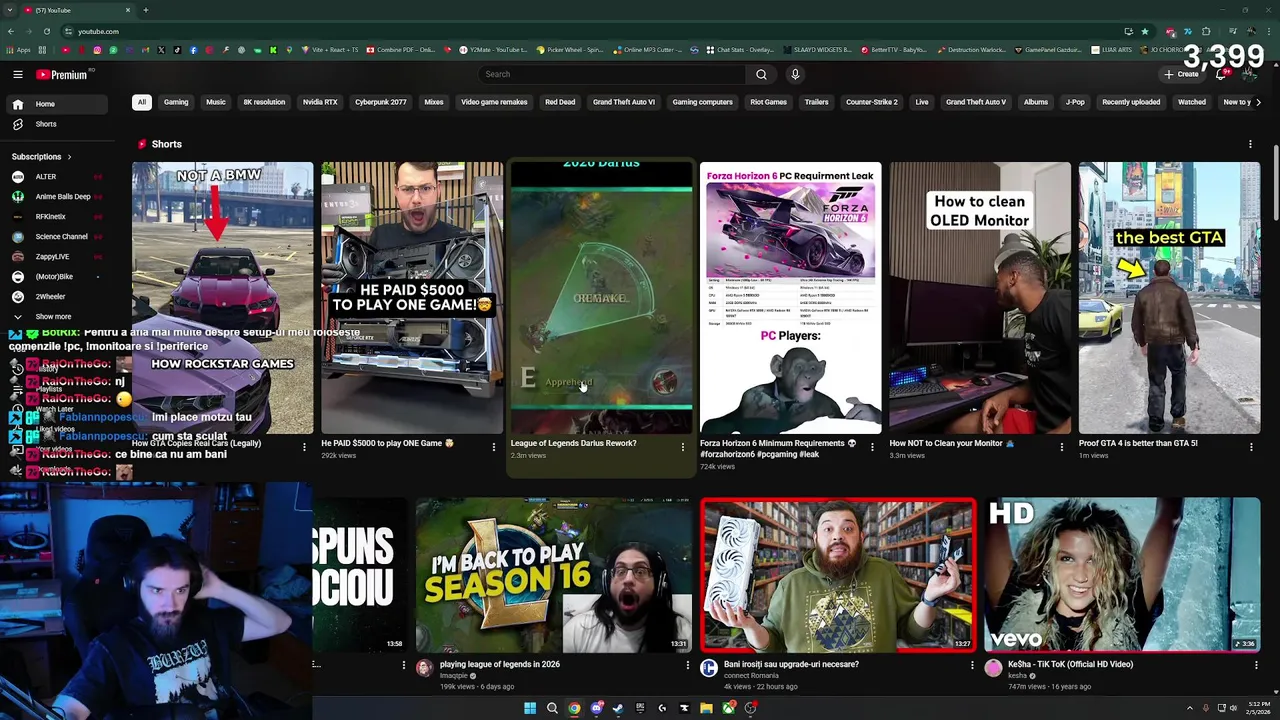
Task: Open 'Proof GTA 4 is better' short
Action: point(1169,297)
